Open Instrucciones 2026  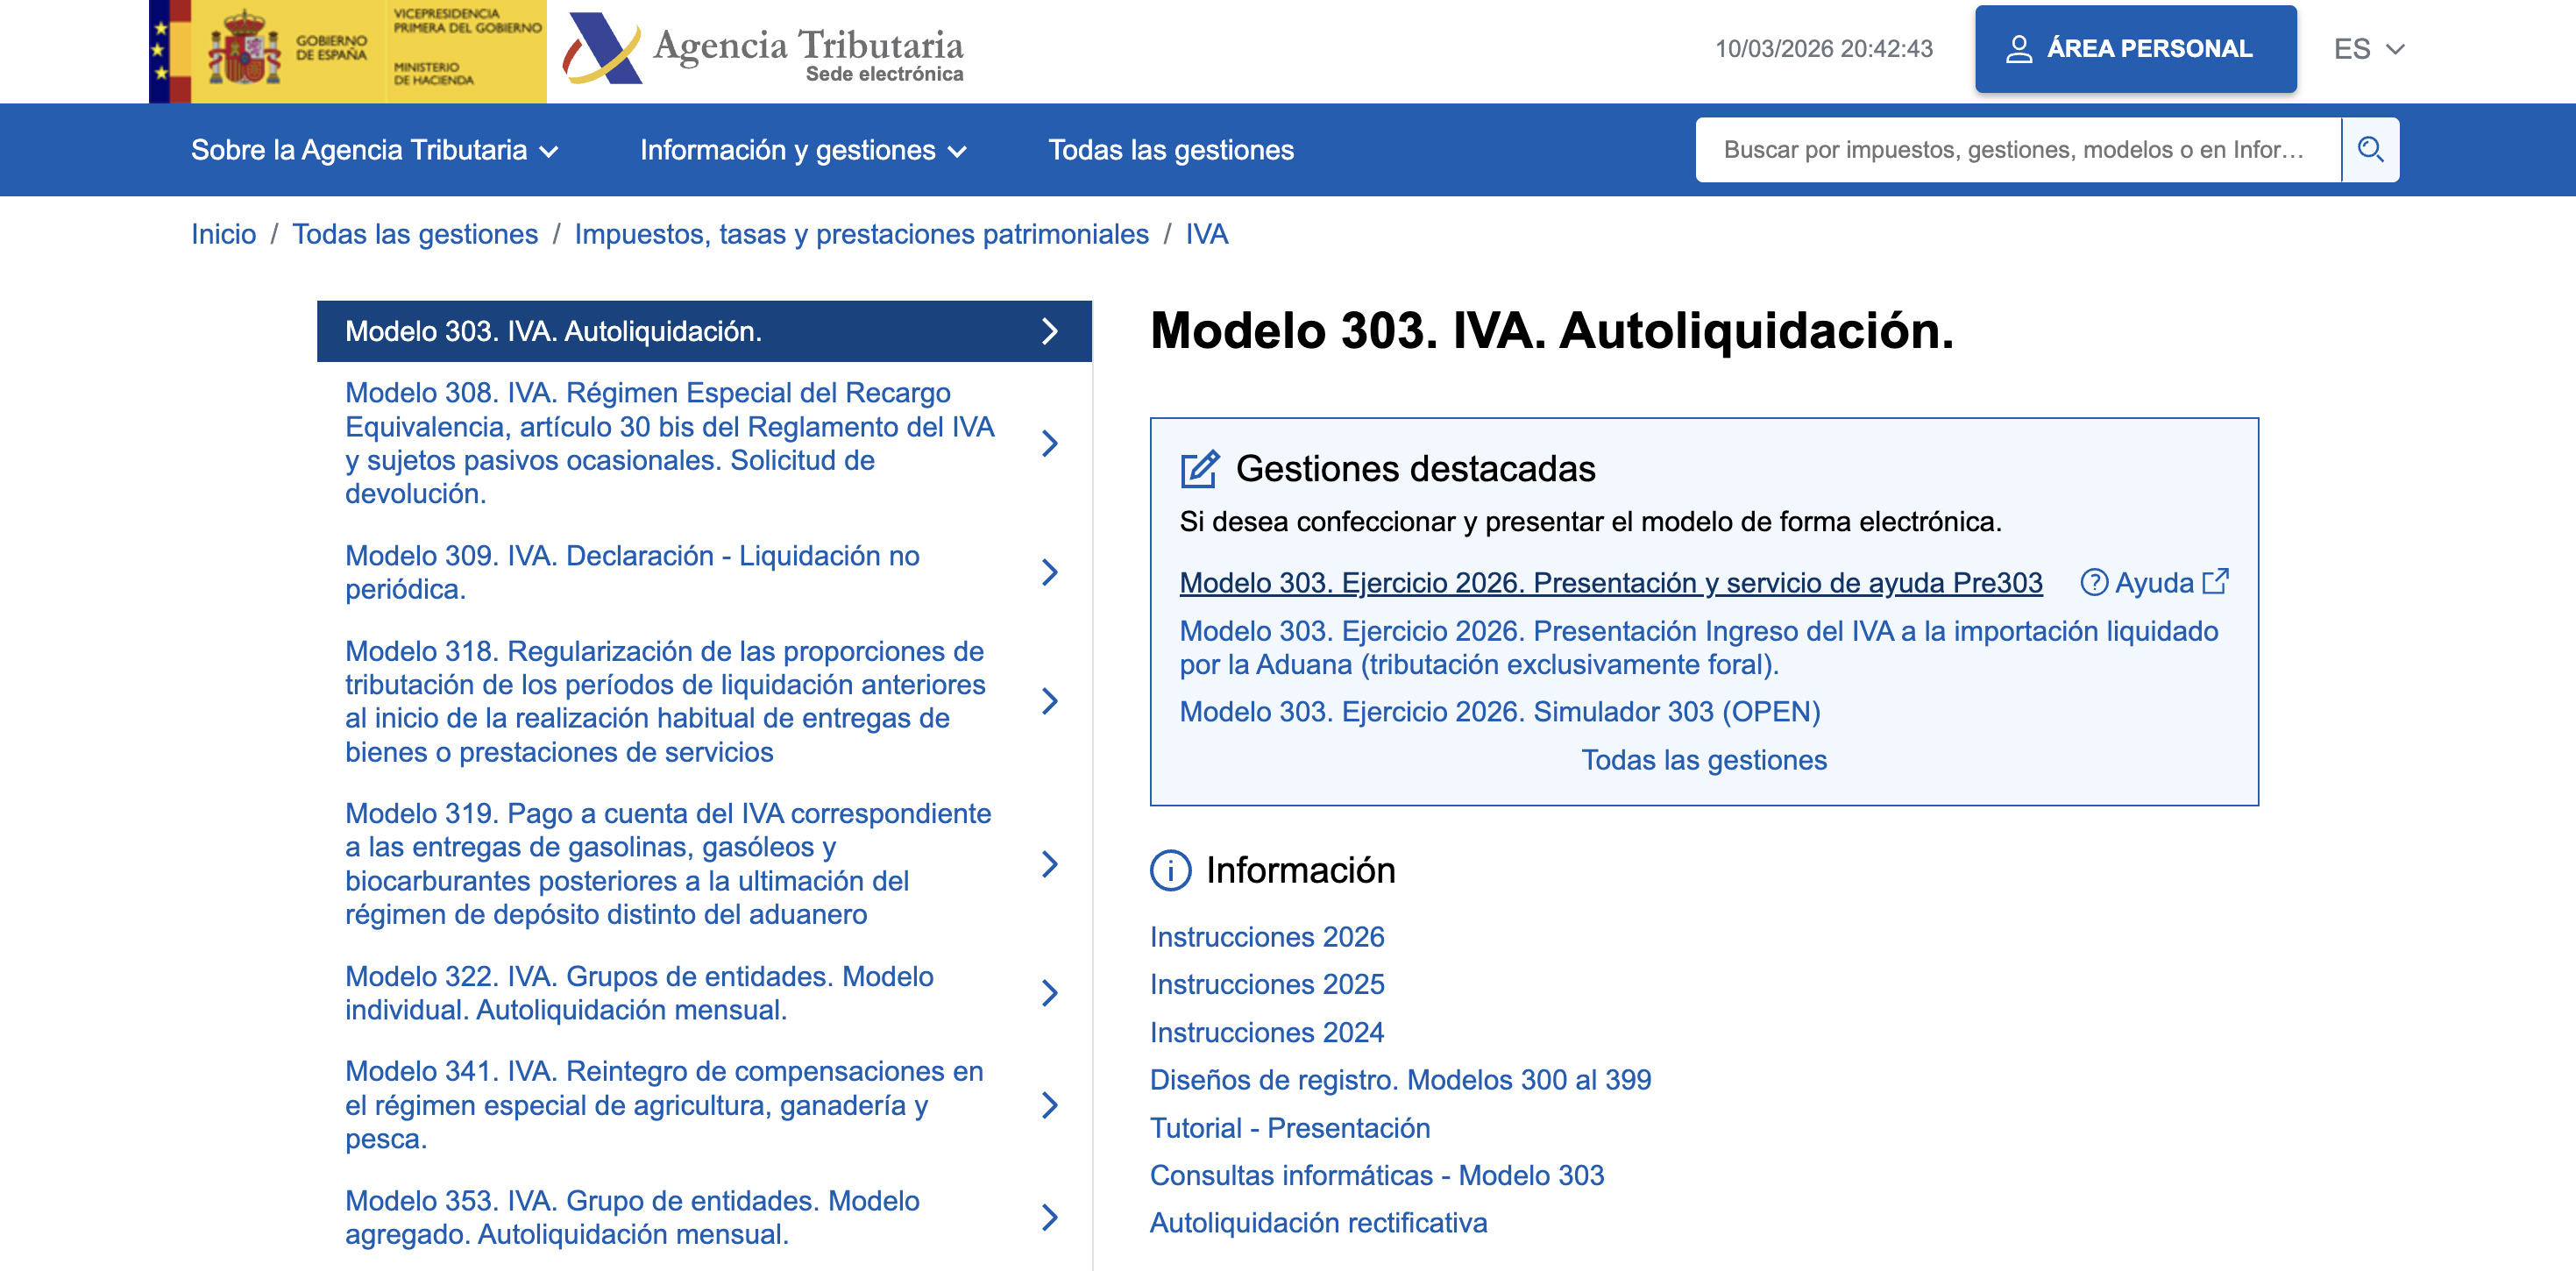click(x=1266, y=937)
